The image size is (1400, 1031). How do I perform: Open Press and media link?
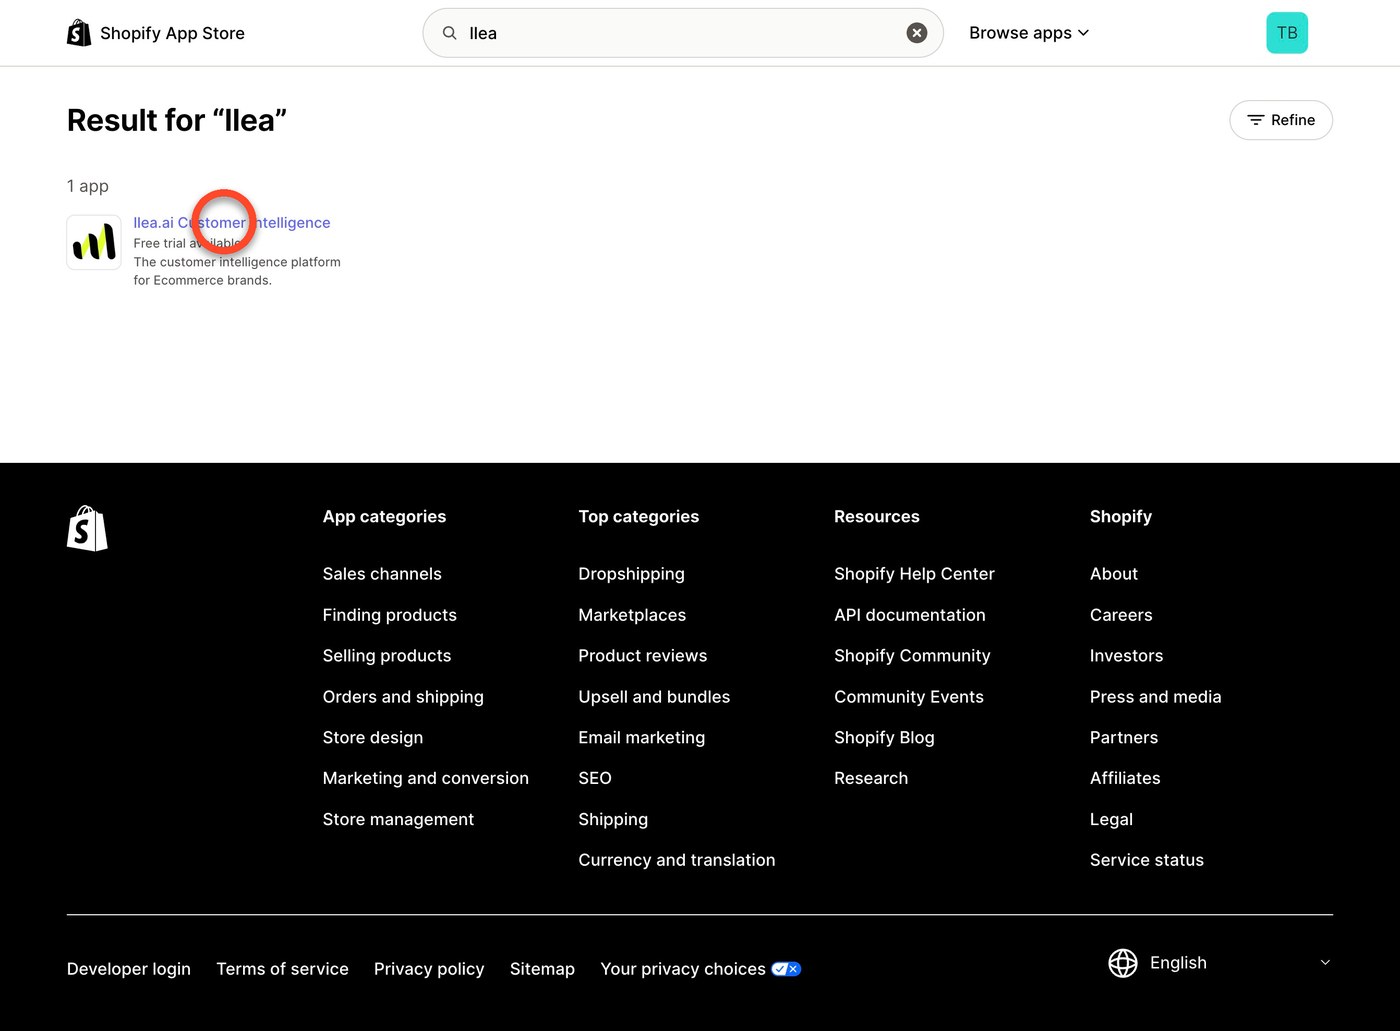(1156, 697)
